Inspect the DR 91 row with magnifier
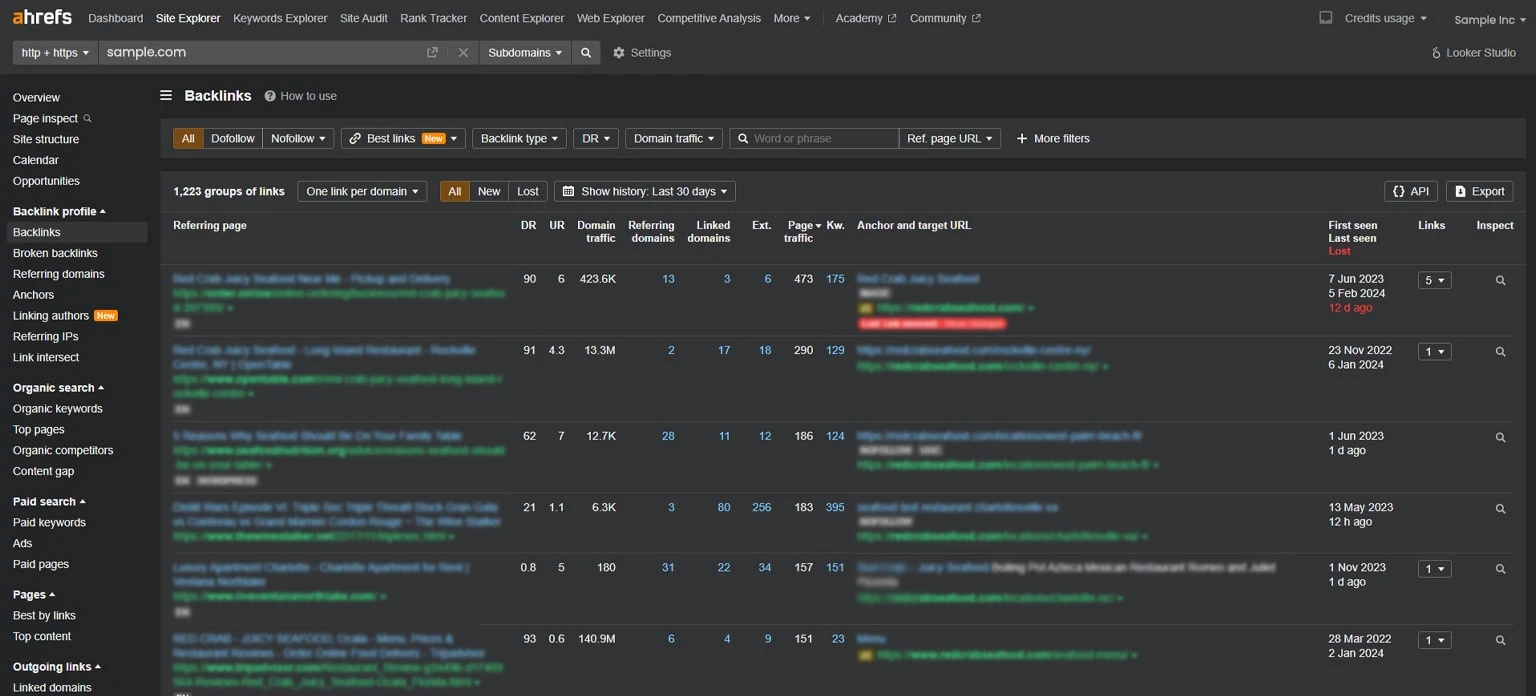Image resolution: width=1536 pixels, height=696 pixels. [1500, 352]
